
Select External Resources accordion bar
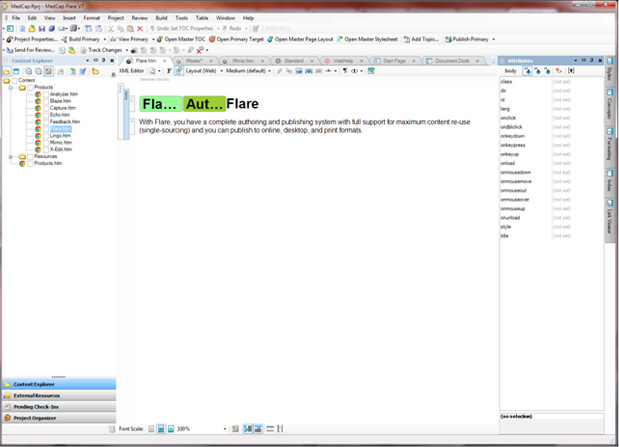[x=59, y=396]
